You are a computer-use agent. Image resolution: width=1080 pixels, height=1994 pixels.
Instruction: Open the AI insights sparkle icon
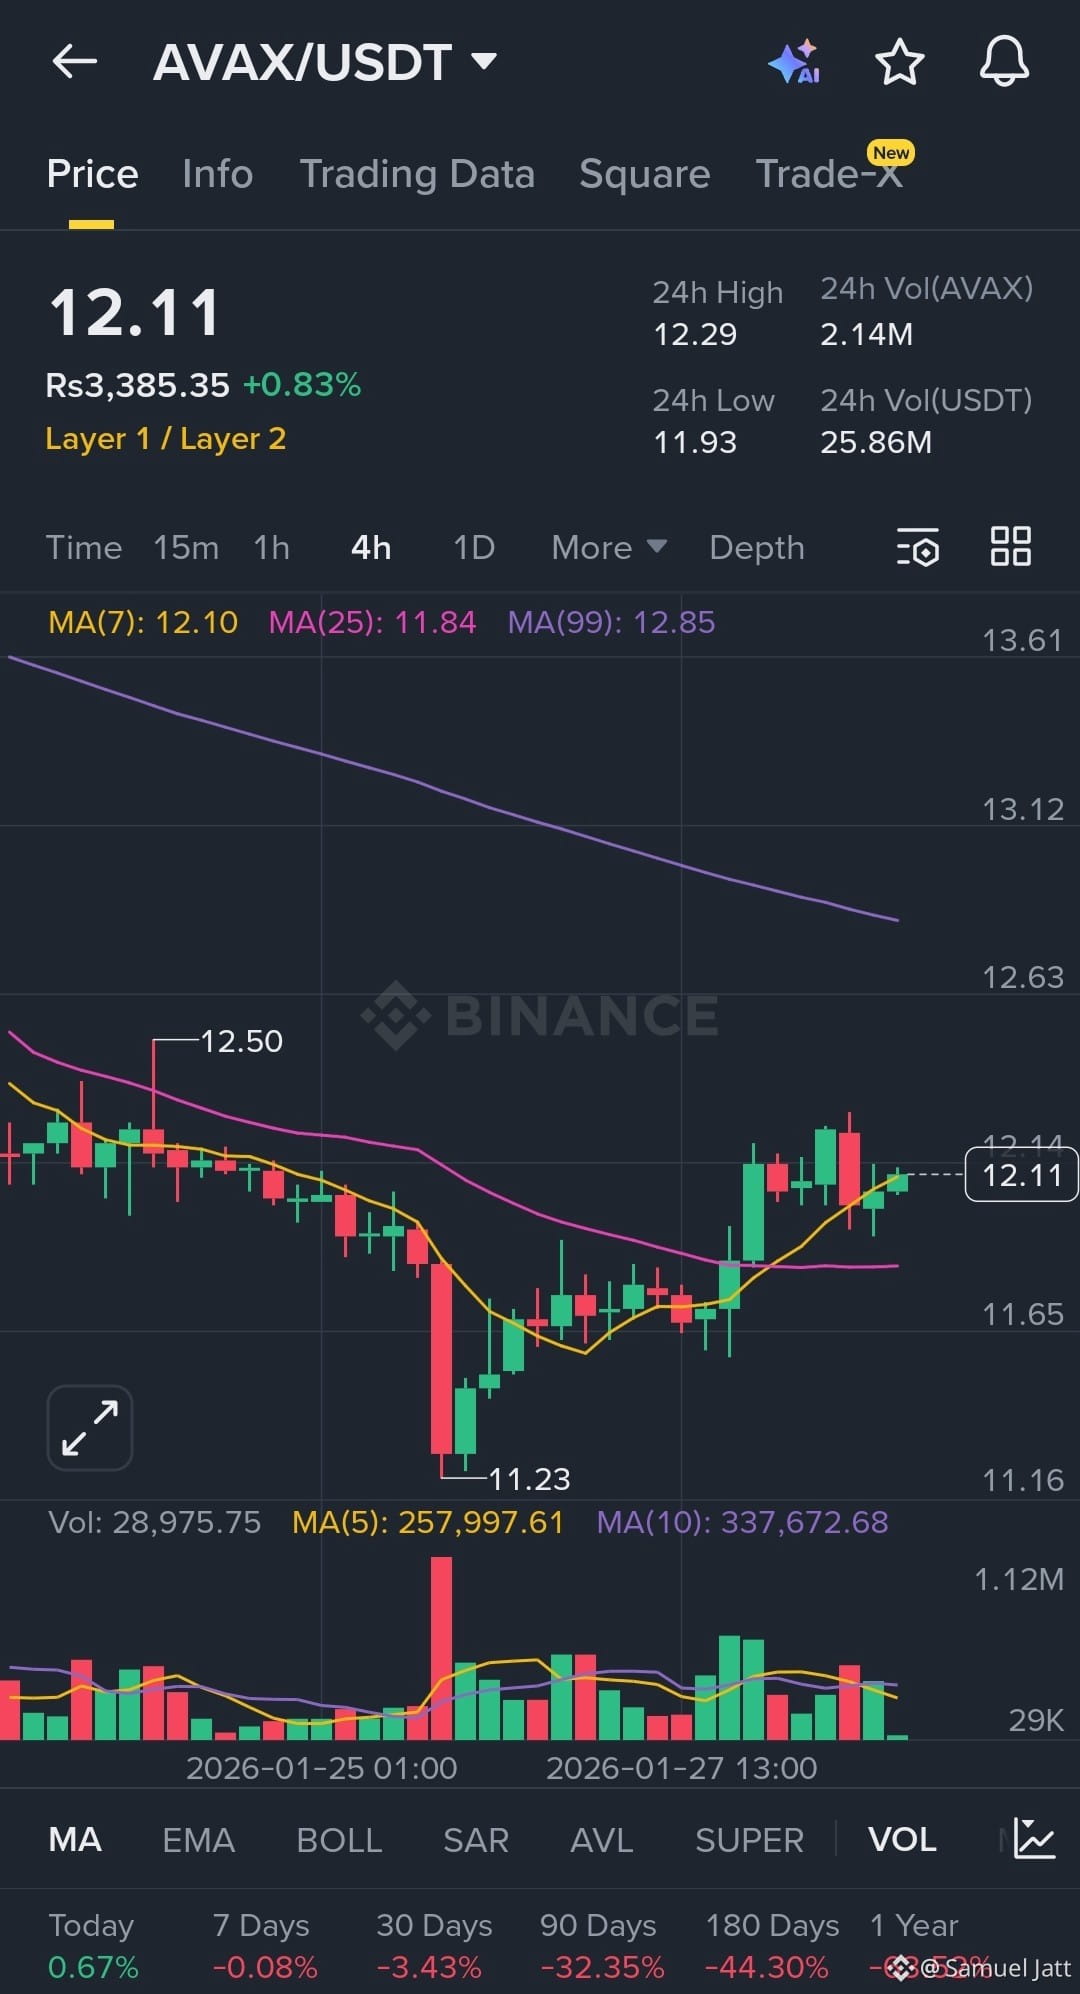[x=795, y=62]
